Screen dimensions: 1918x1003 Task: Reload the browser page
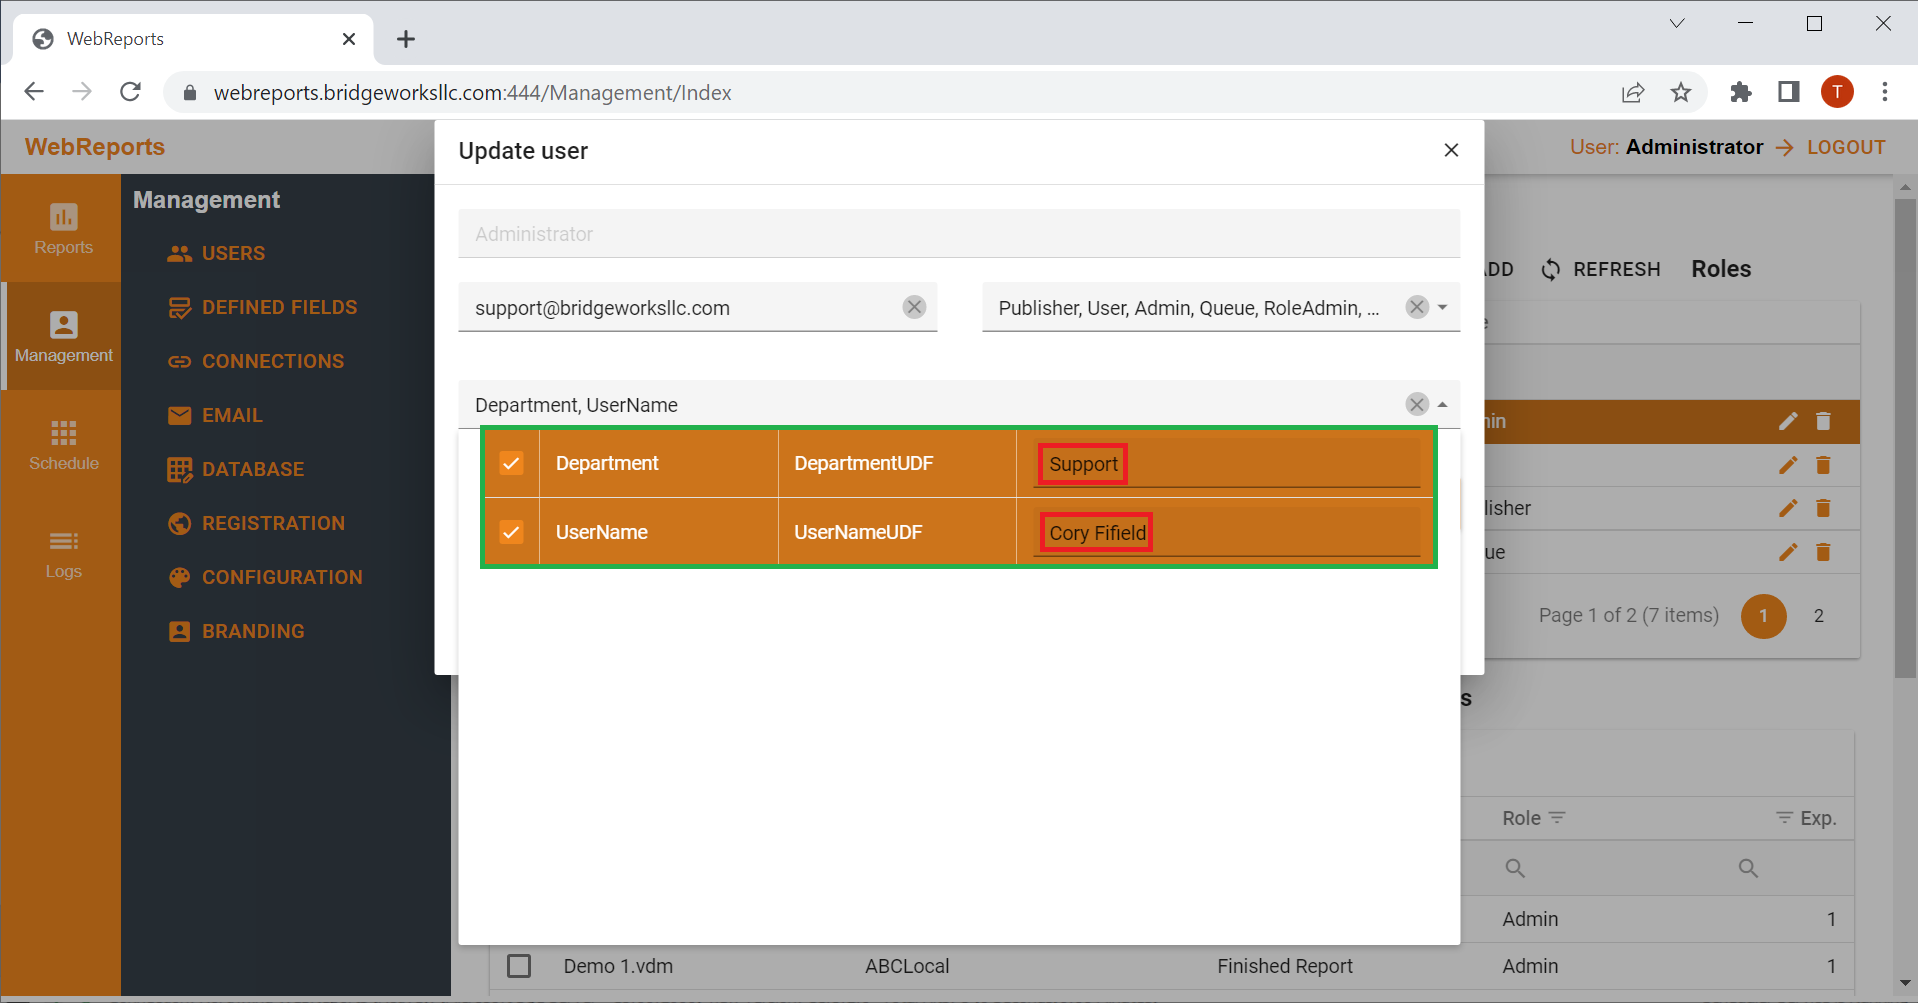(x=130, y=92)
